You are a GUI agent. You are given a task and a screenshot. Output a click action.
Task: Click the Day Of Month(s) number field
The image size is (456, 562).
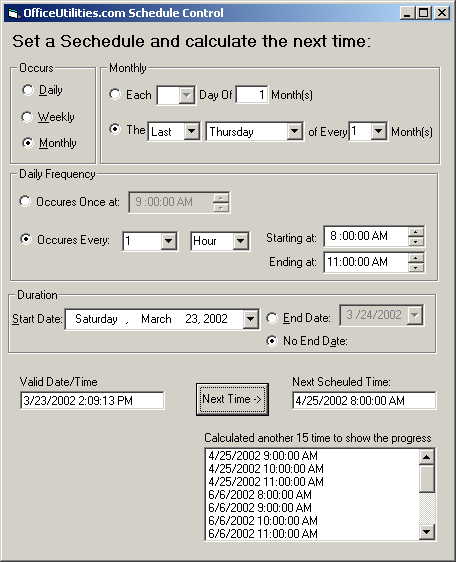pos(252,95)
